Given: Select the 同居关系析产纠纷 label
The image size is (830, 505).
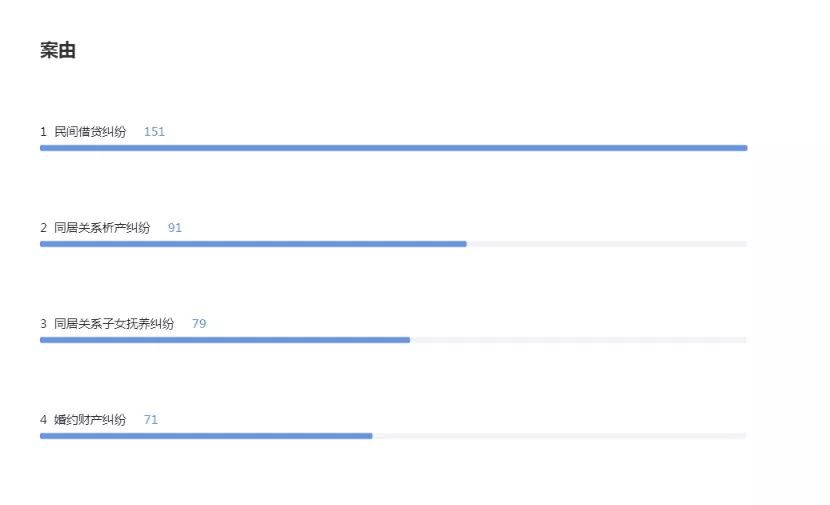Looking at the screenshot, I should pos(102,228).
